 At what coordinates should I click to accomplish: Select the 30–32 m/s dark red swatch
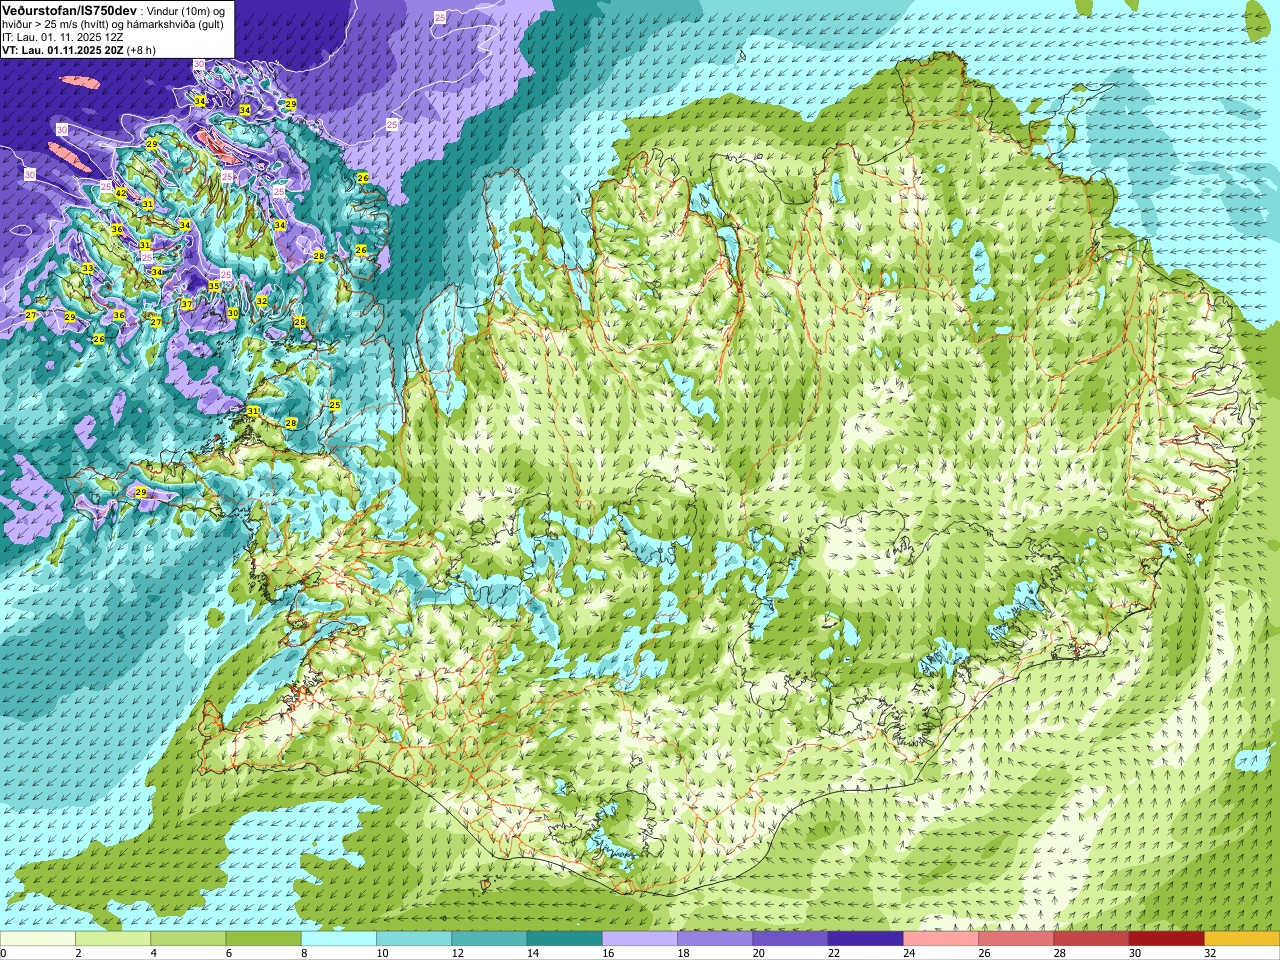[1167, 939]
